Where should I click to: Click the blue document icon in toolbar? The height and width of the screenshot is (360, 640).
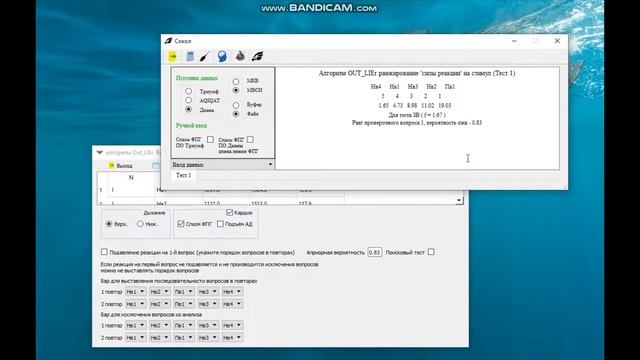(x=190, y=56)
